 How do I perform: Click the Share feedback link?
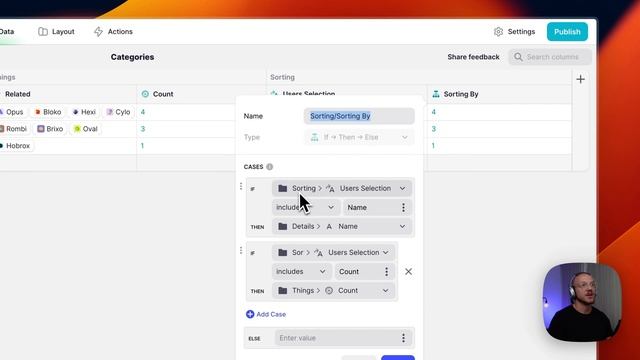point(473,57)
